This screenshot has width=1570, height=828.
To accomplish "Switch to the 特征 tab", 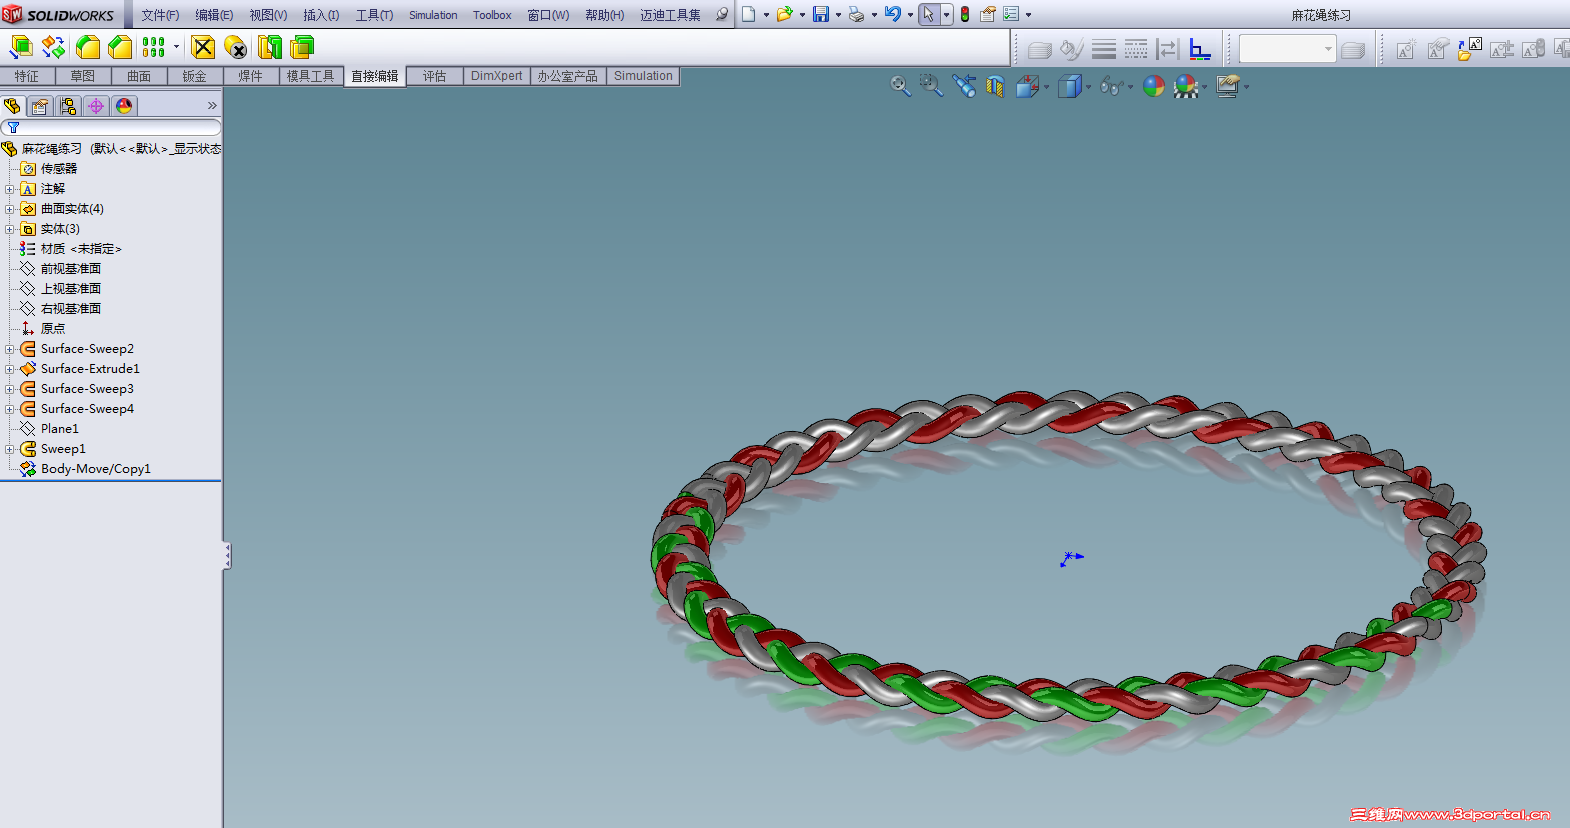I will (x=27, y=76).
